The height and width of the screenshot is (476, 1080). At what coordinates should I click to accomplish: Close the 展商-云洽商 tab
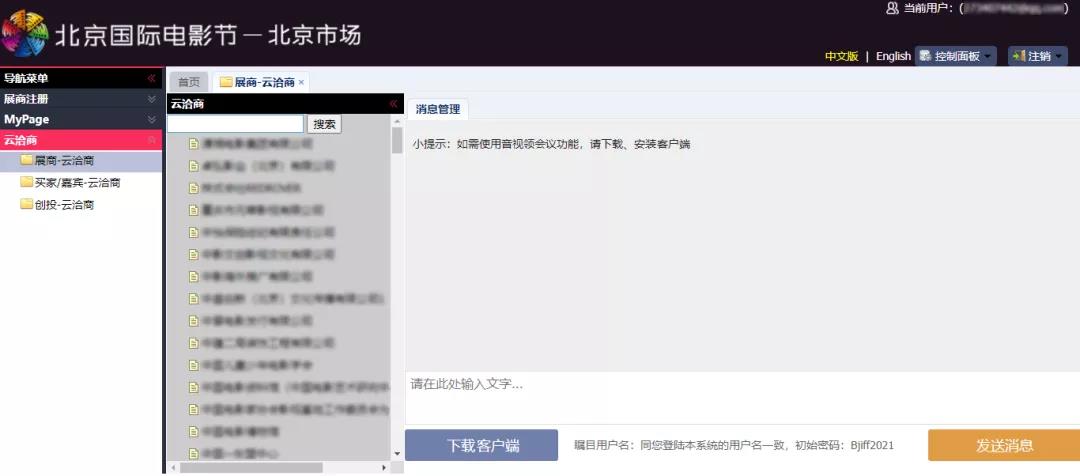click(x=301, y=83)
